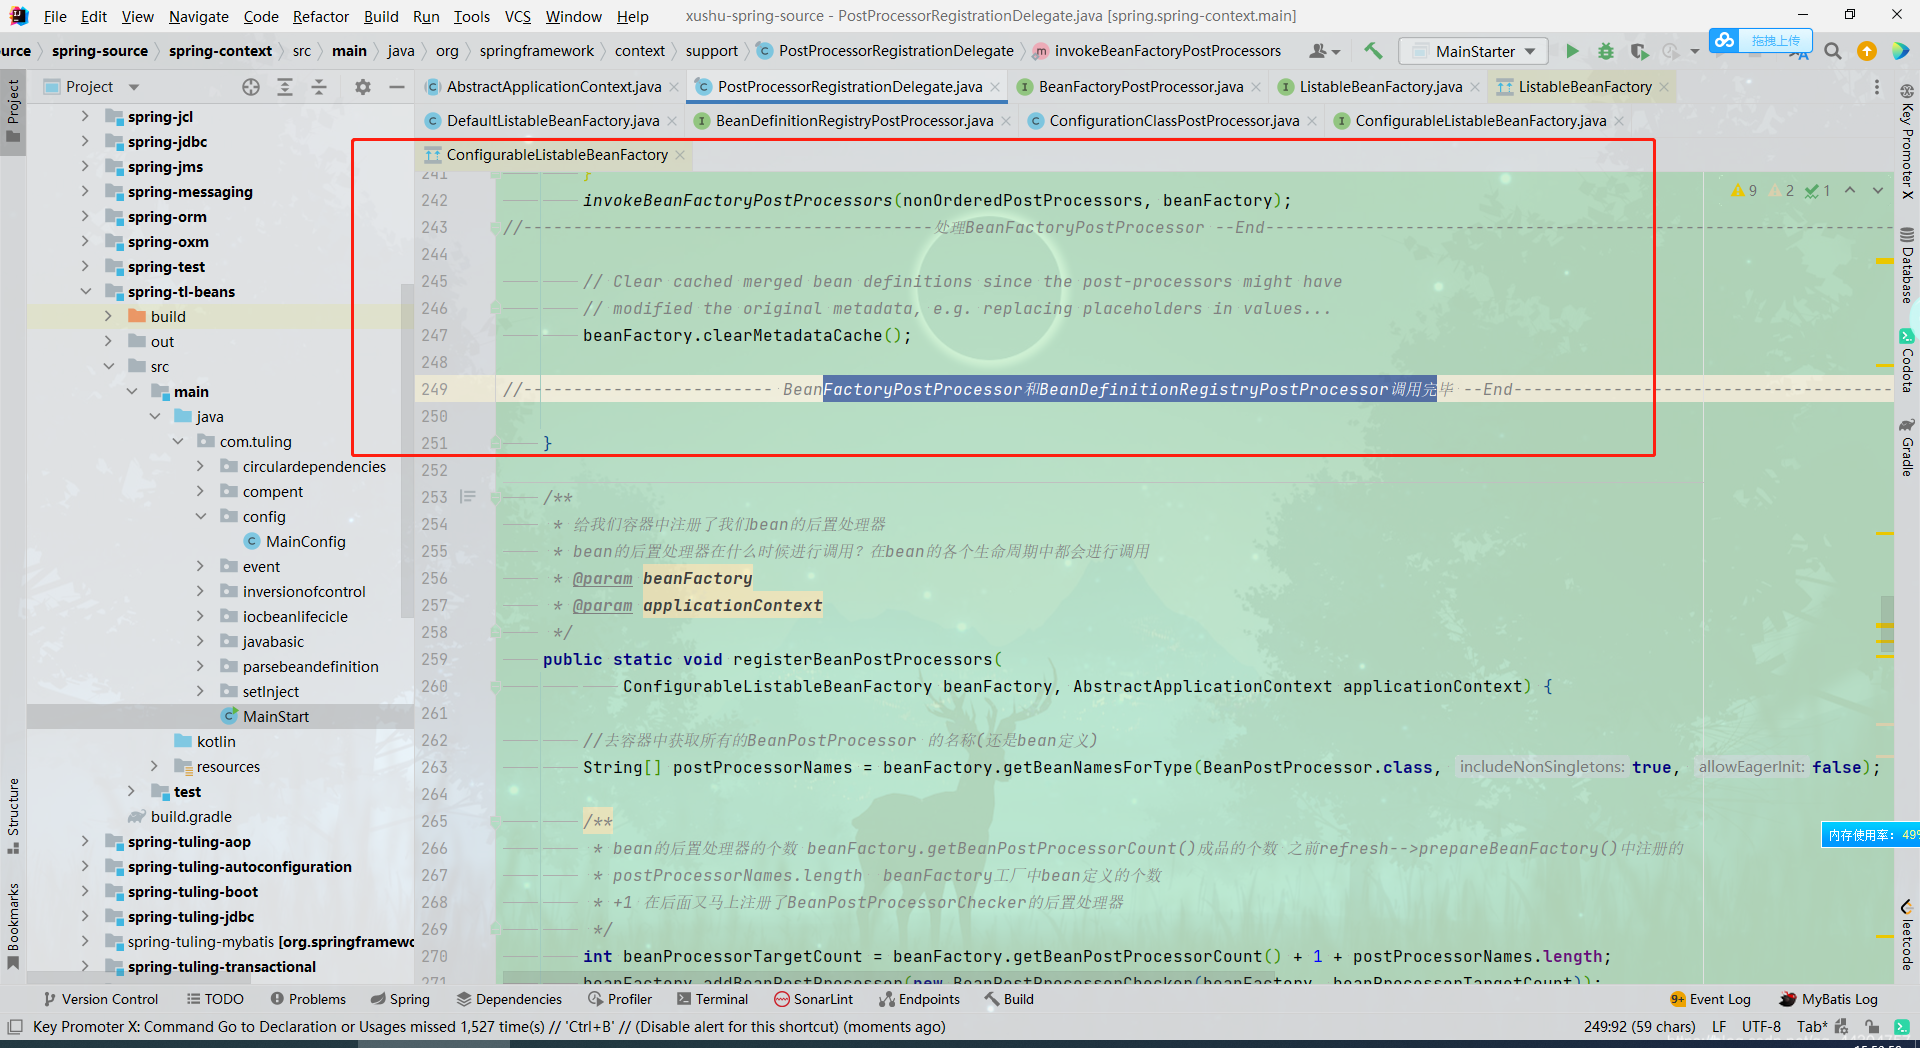Expand all in Project panel toolbar
Image resolution: width=1920 pixels, height=1048 pixels.
click(285, 87)
